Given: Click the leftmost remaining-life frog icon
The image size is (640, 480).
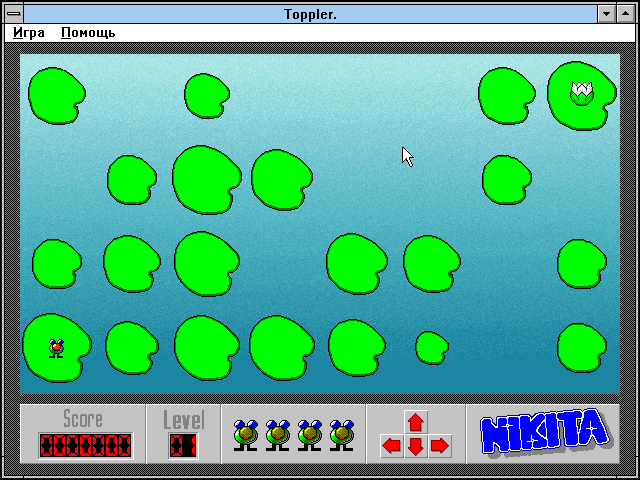Looking at the screenshot, I should tap(246, 435).
